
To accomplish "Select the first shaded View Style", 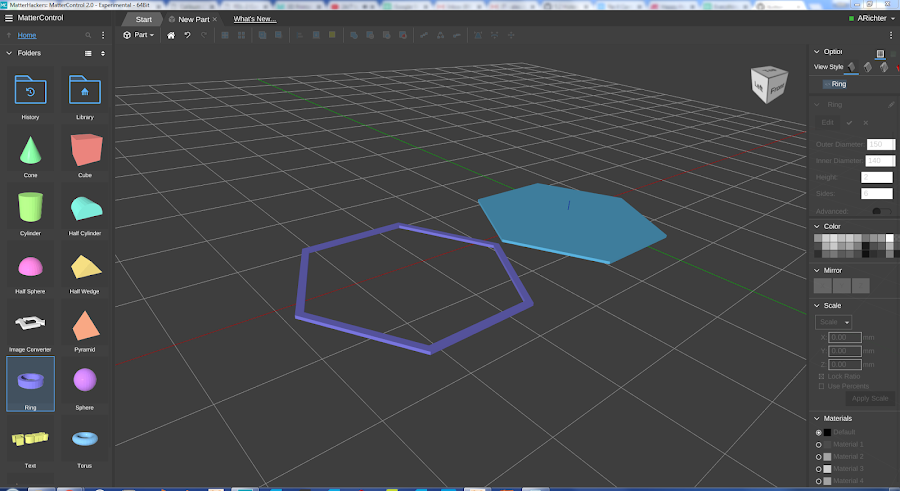I will pyautogui.click(x=851, y=67).
